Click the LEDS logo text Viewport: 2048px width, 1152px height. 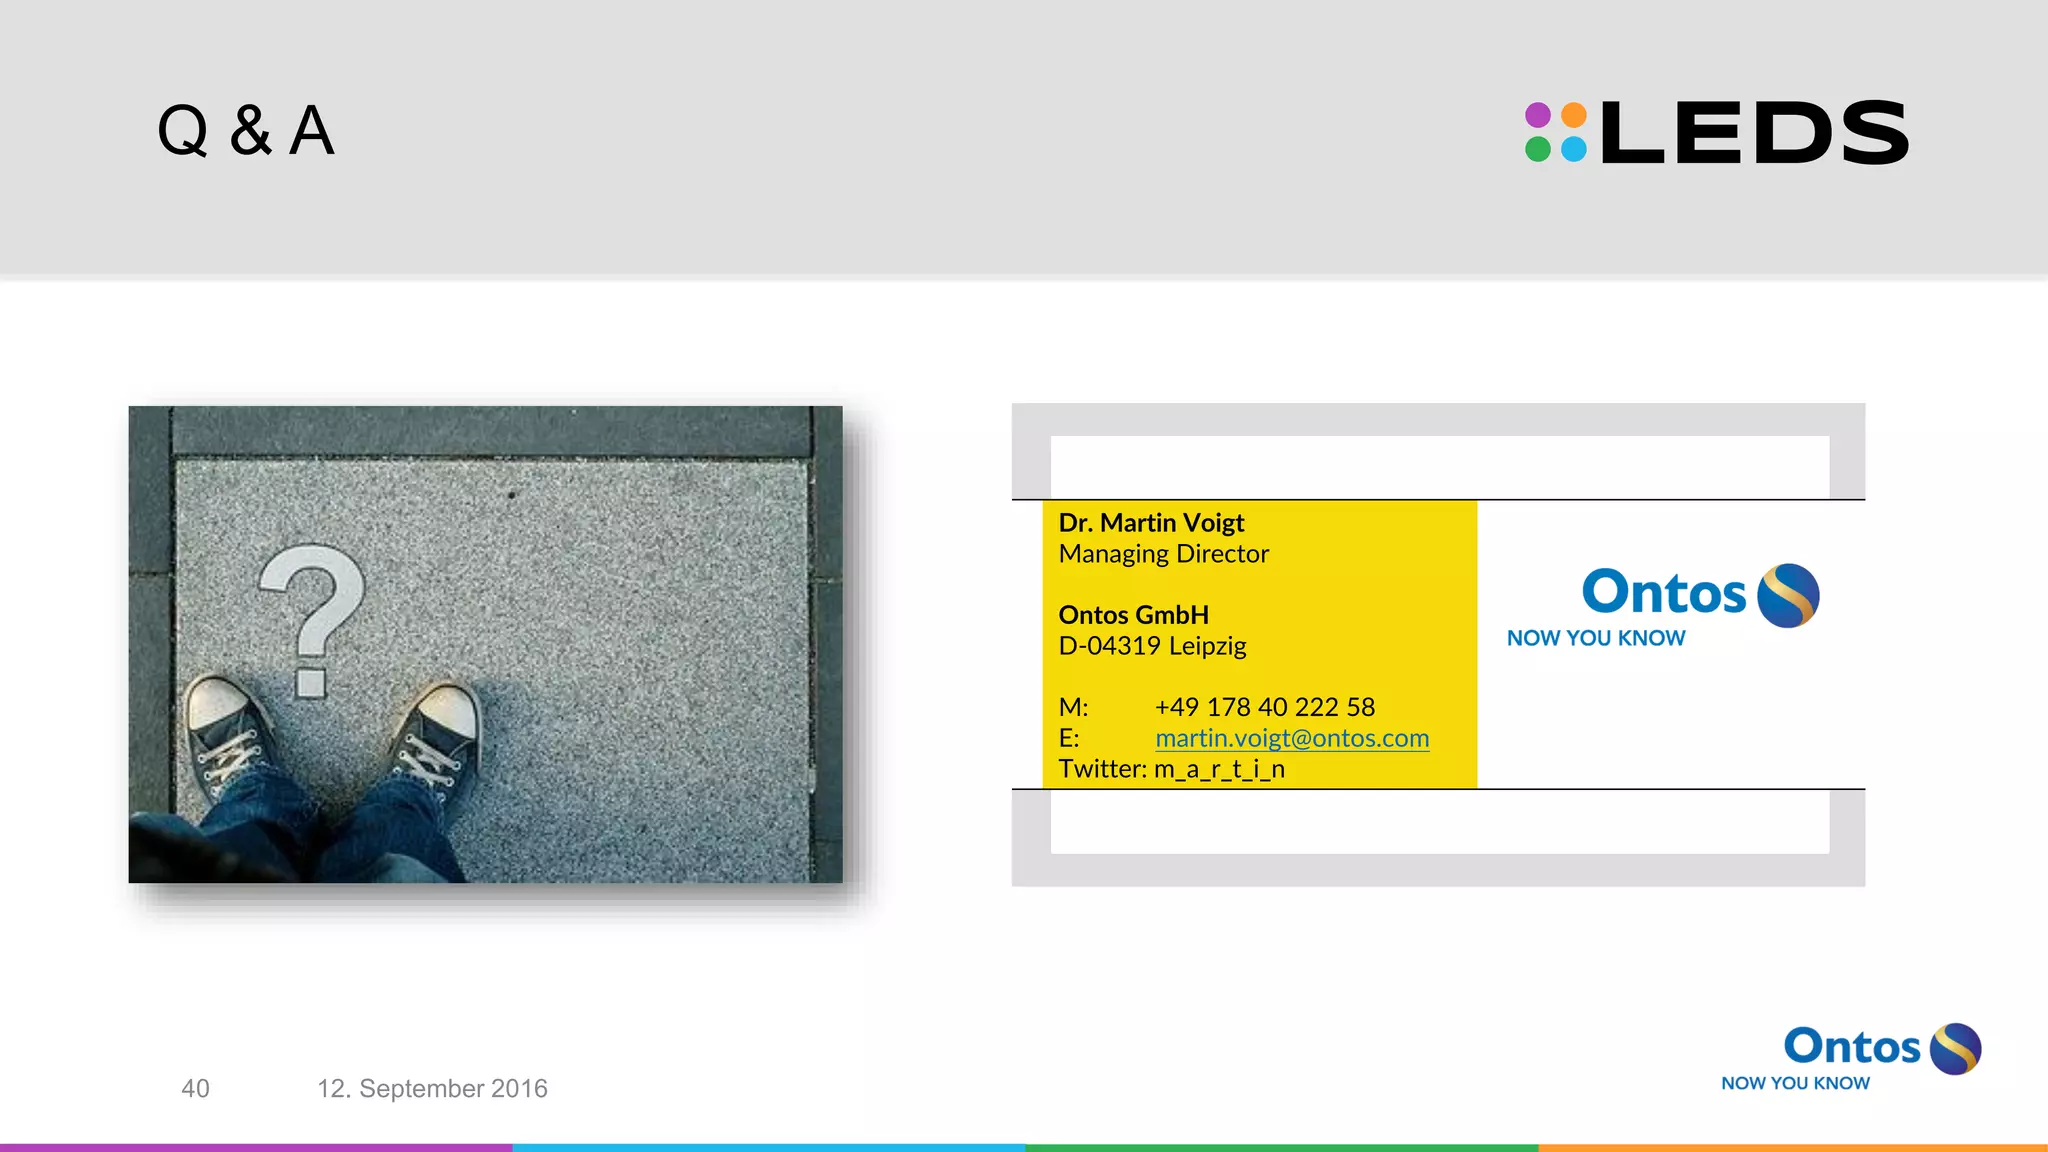[1754, 133]
